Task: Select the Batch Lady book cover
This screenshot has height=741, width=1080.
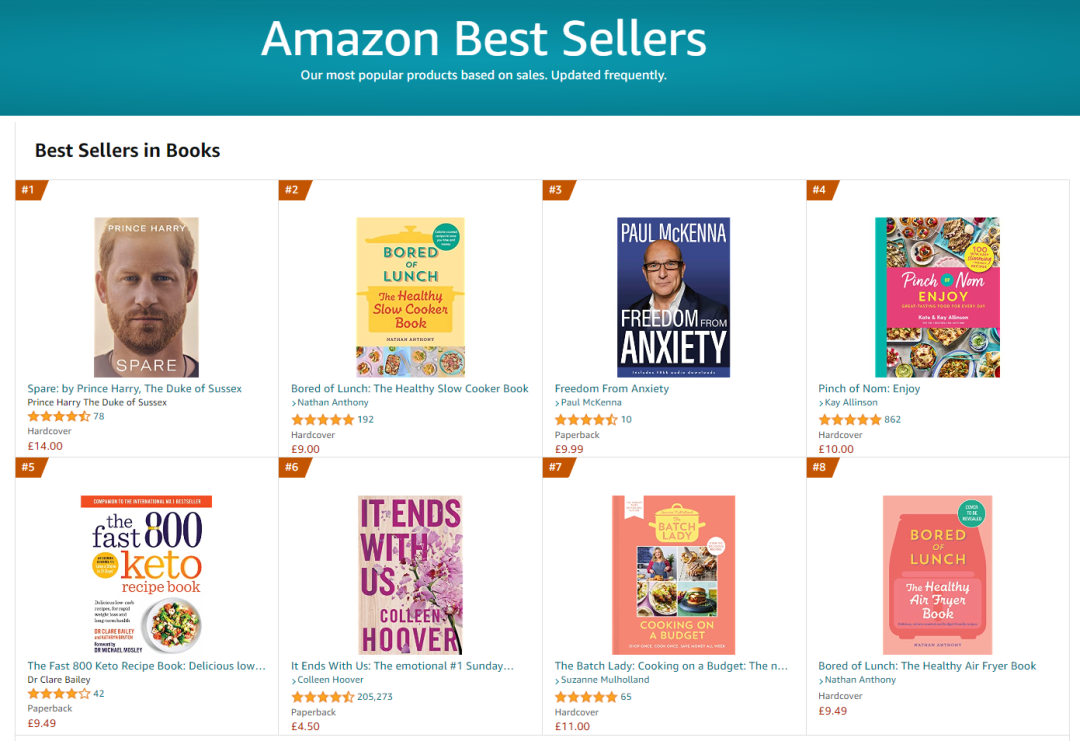Action: pos(673,575)
